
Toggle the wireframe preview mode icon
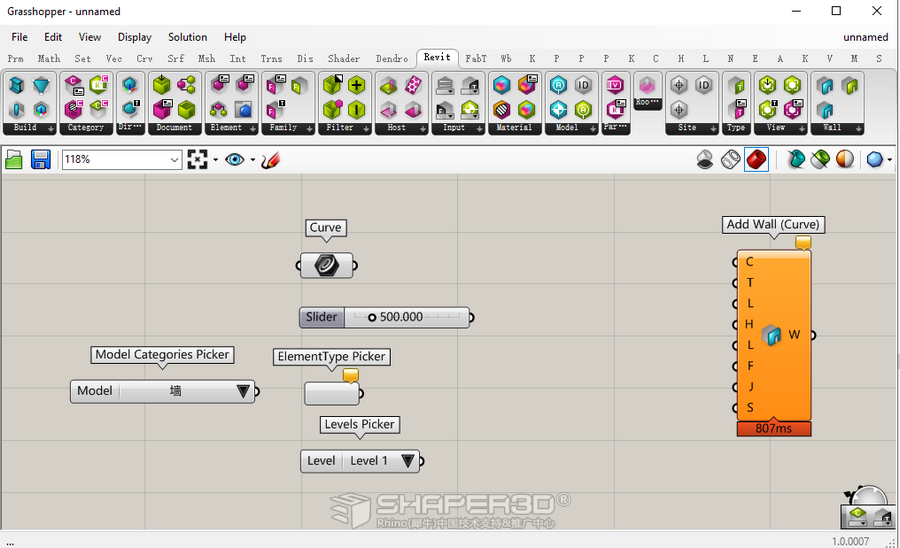pos(731,160)
